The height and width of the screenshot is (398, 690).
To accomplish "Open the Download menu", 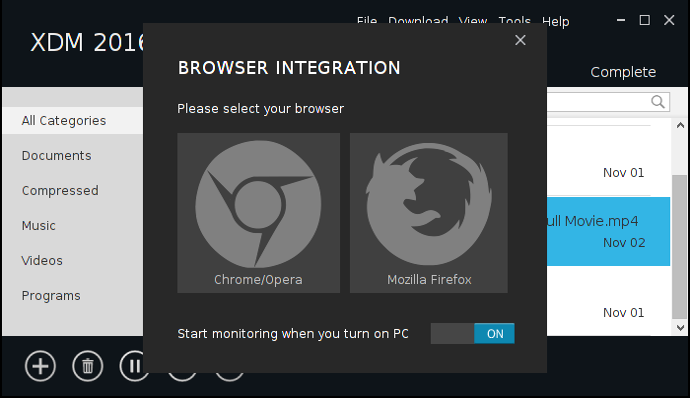I will click(x=418, y=20).
